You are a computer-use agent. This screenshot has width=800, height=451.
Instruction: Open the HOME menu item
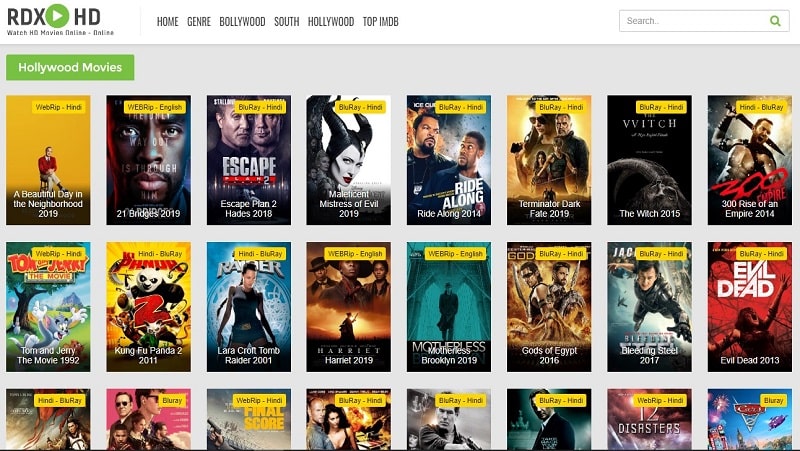(x=167, y=21)
